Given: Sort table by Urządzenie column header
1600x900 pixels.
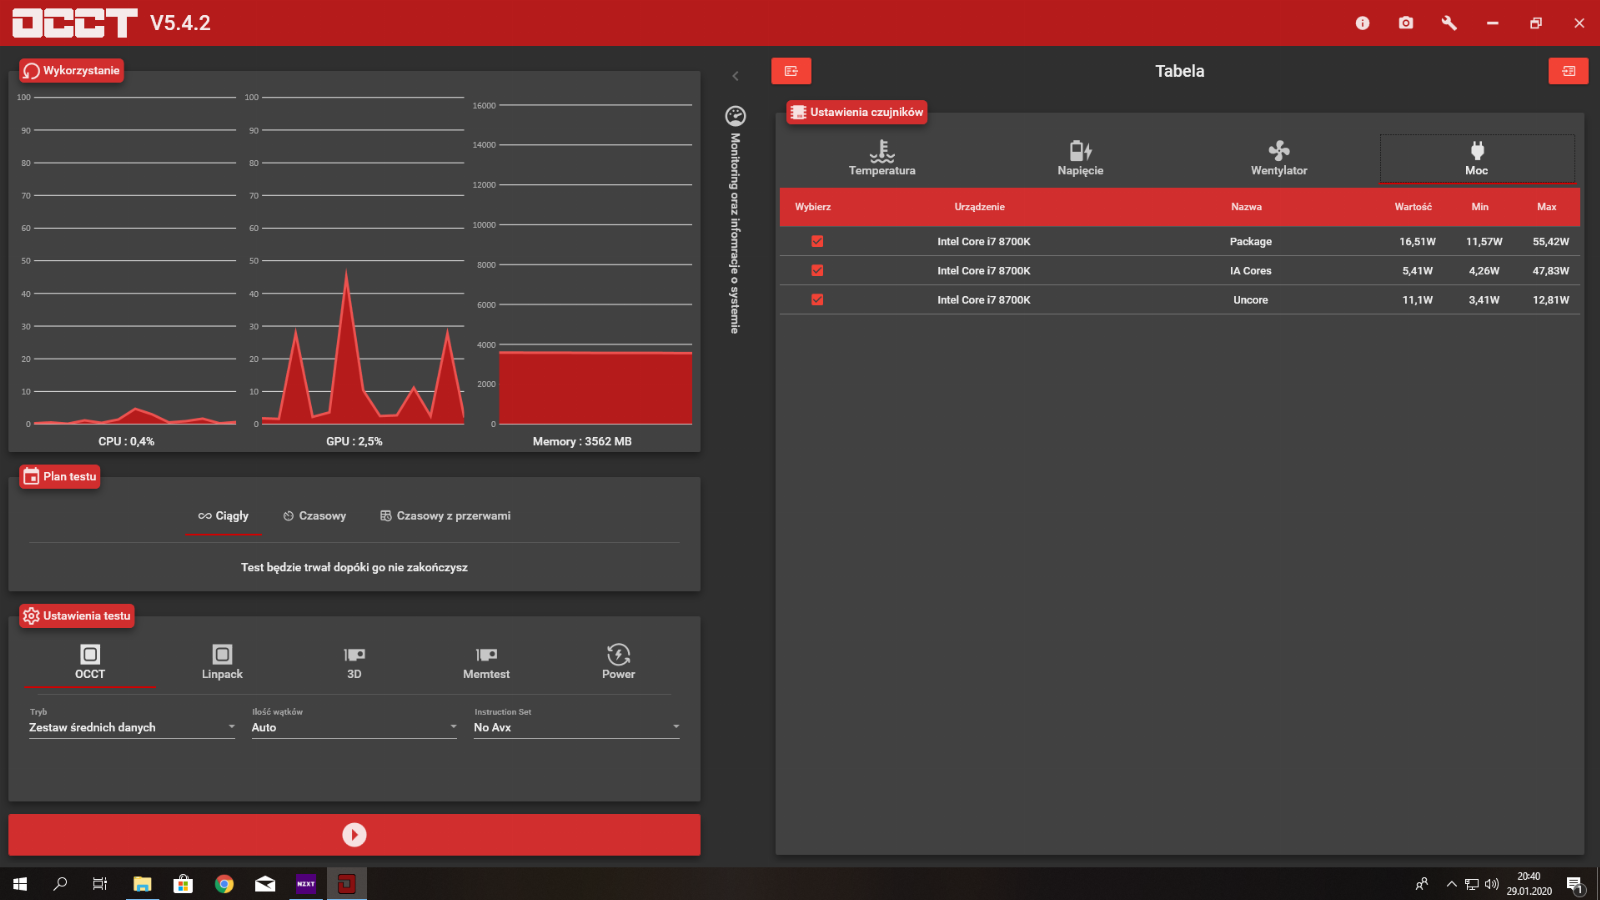Looking at the screenshot, I should click(x=979, y=207).
